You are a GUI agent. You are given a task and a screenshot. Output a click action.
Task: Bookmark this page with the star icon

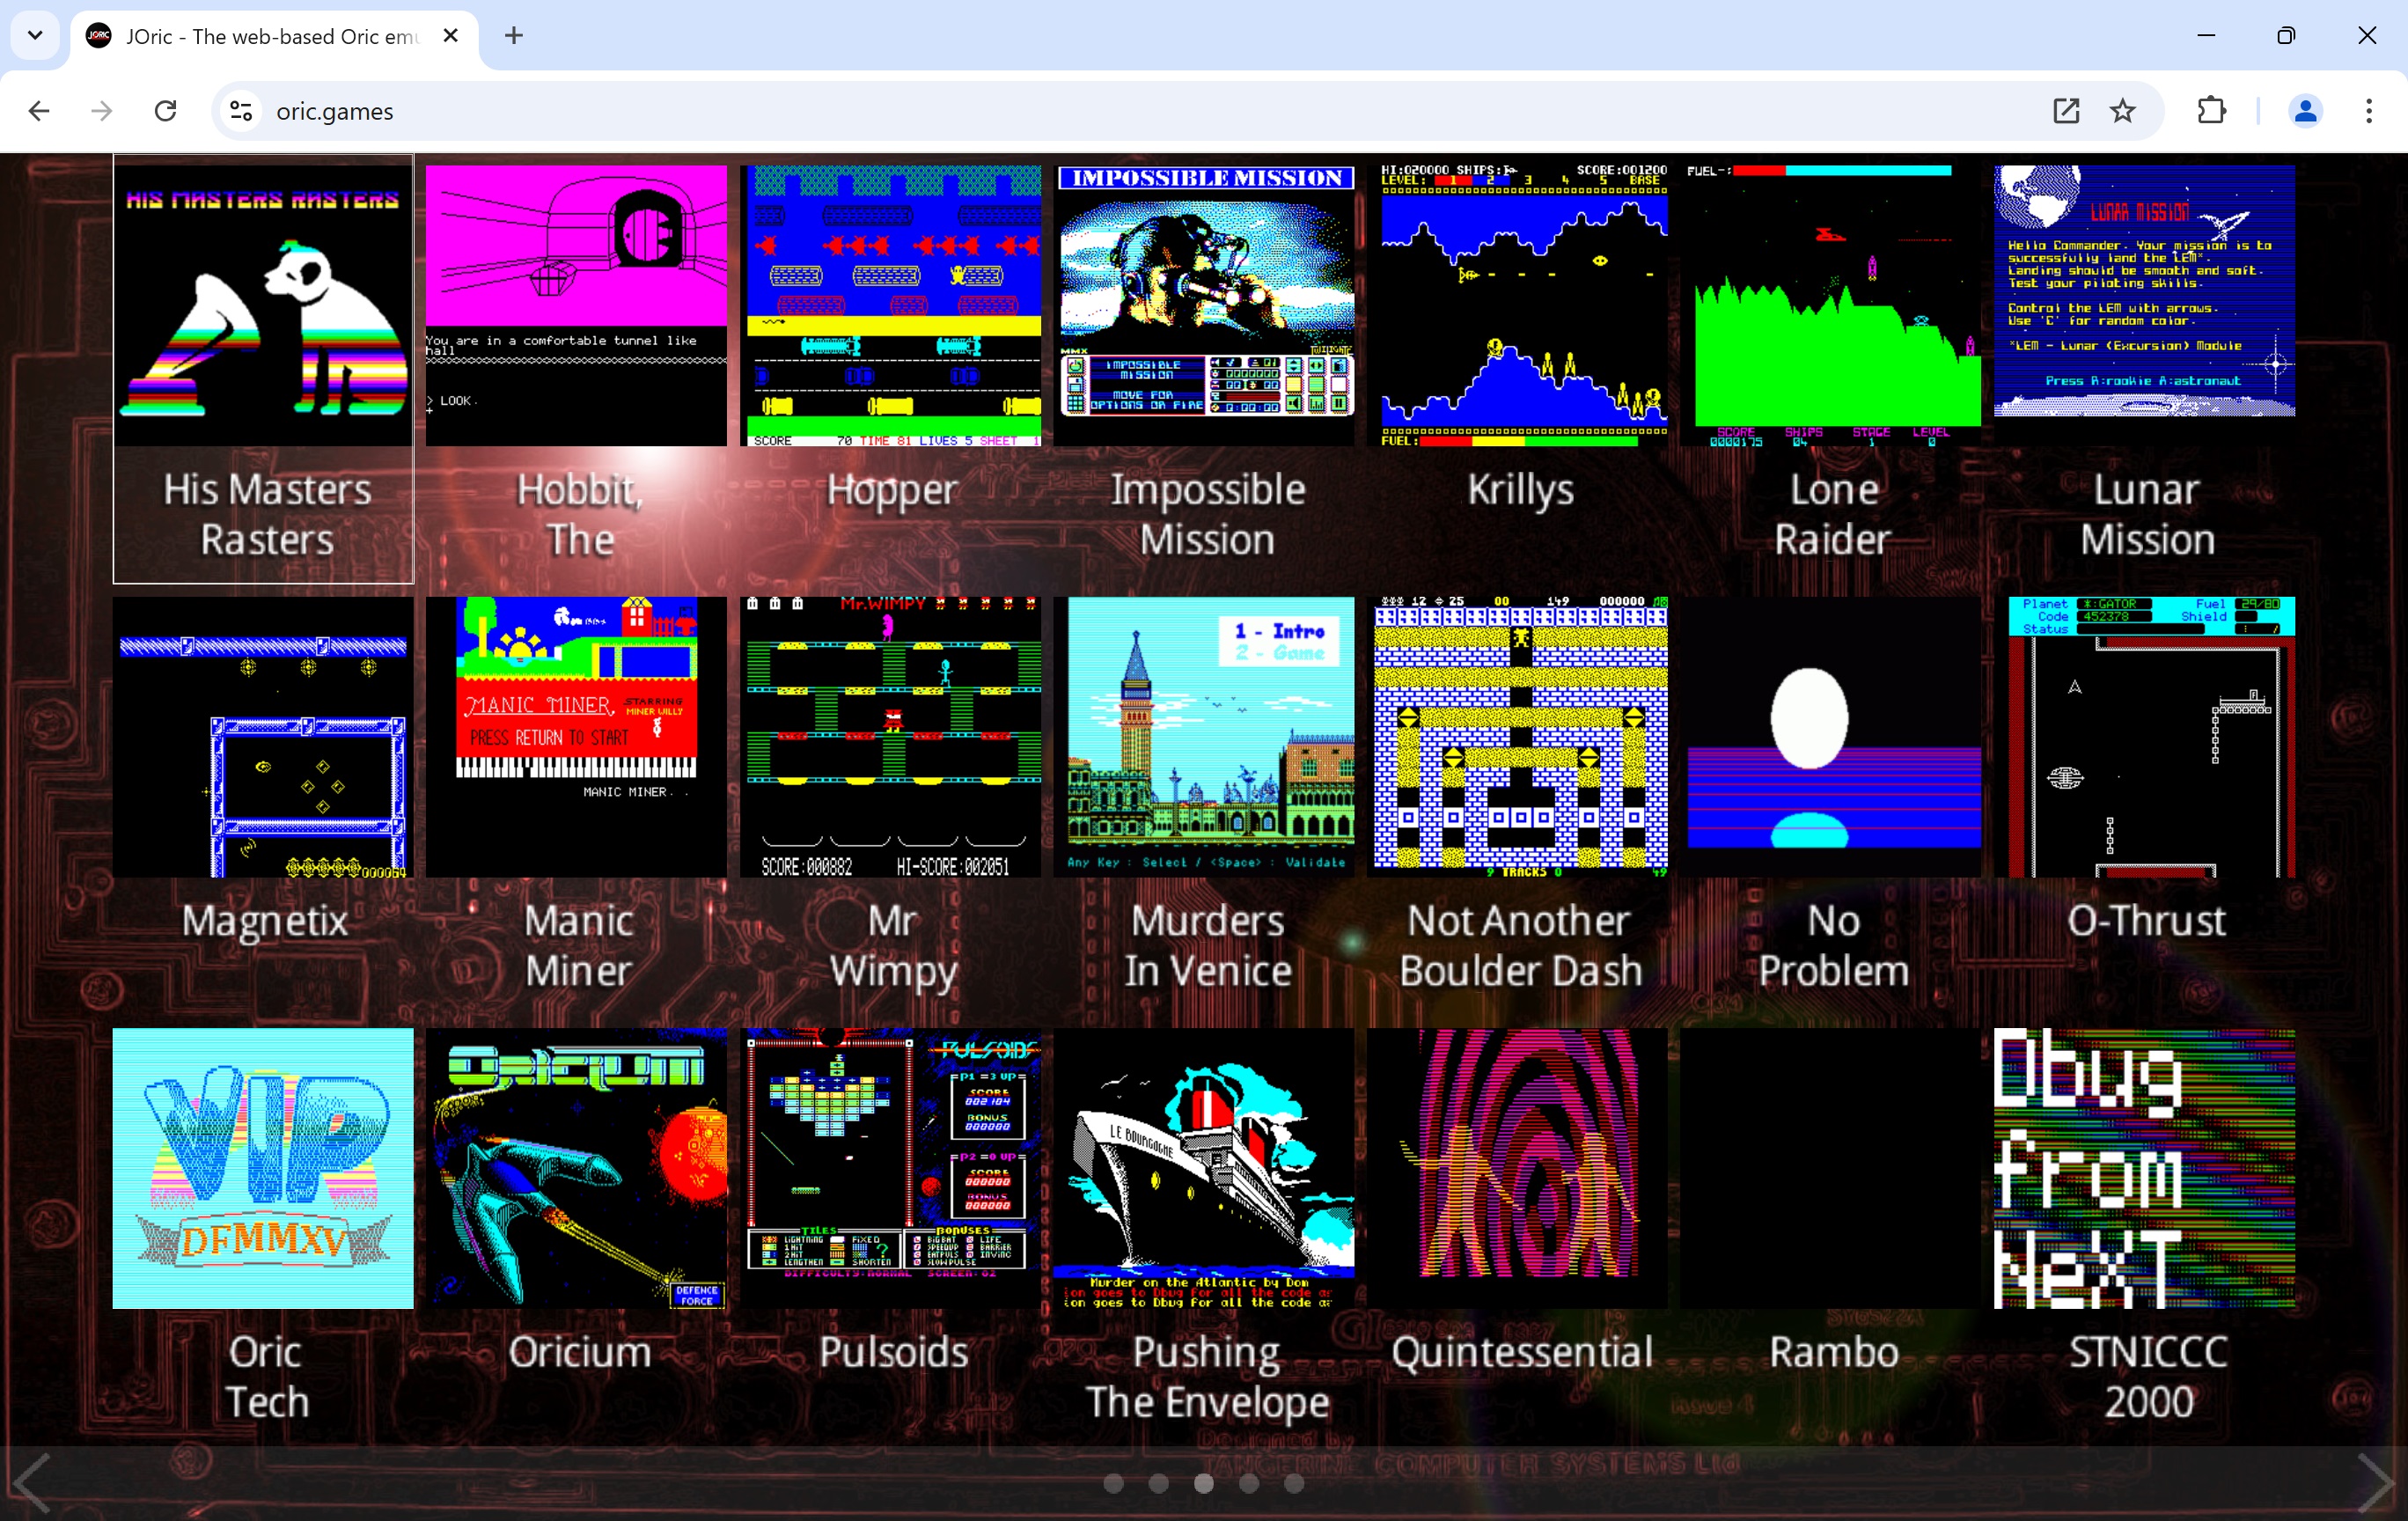[x=2122, y=111]
